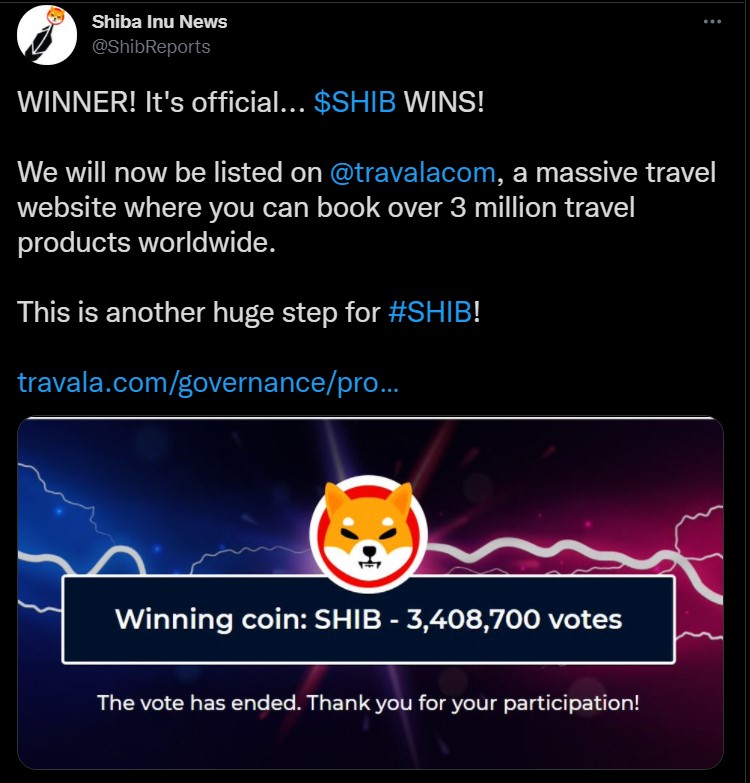Click the 'WINS!' word after $SHIB
The image size is (750, 783).
pos(444,102)
